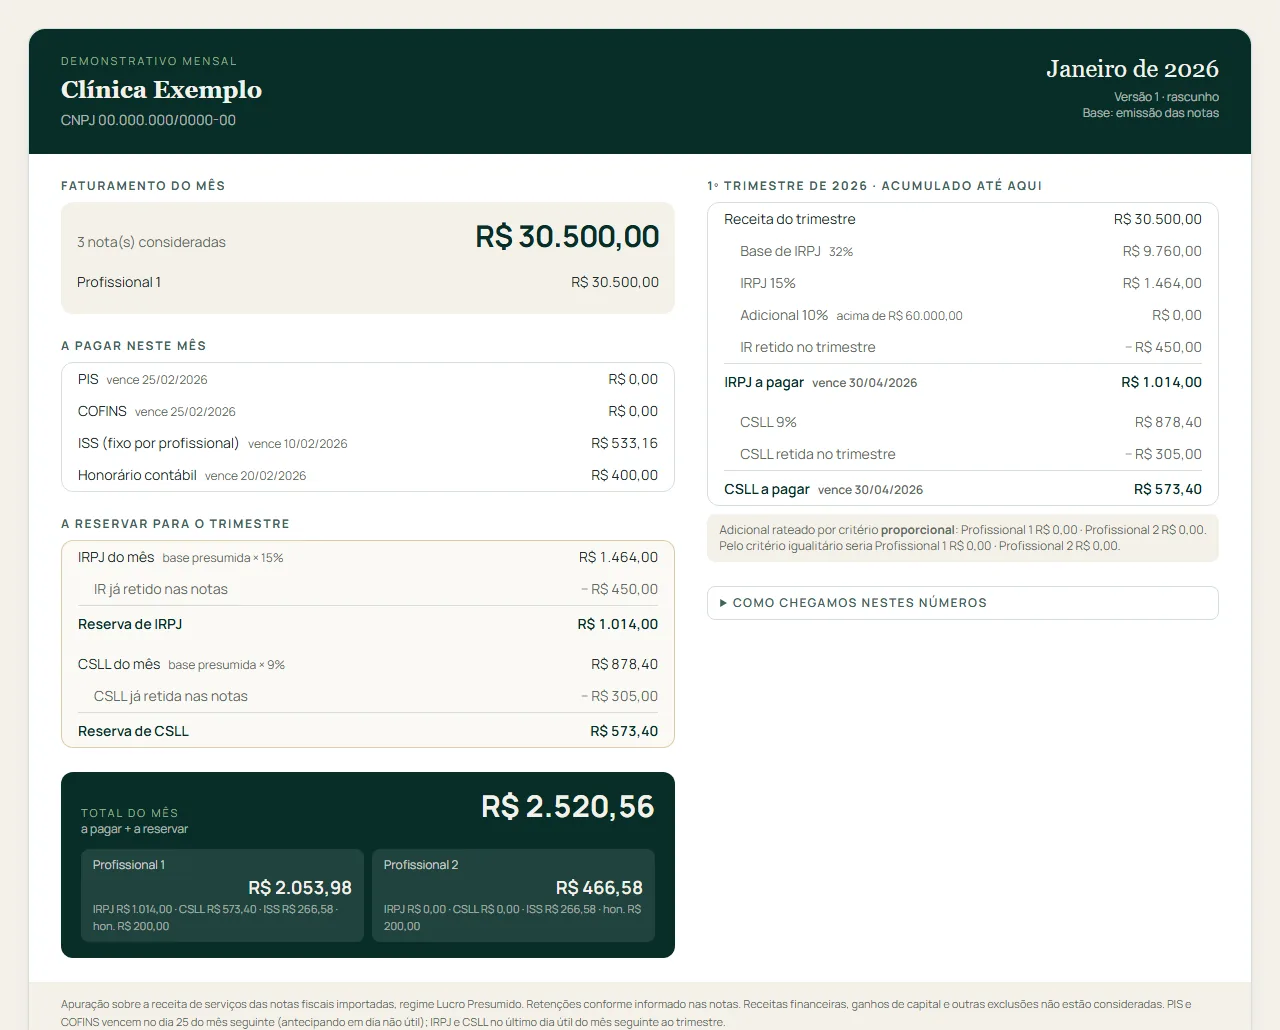This screenshot has width=1280, height=1030.
Task: Click the total do mês R$ 2.520,56
Action: pyautogui.click(x=567, y=807)
